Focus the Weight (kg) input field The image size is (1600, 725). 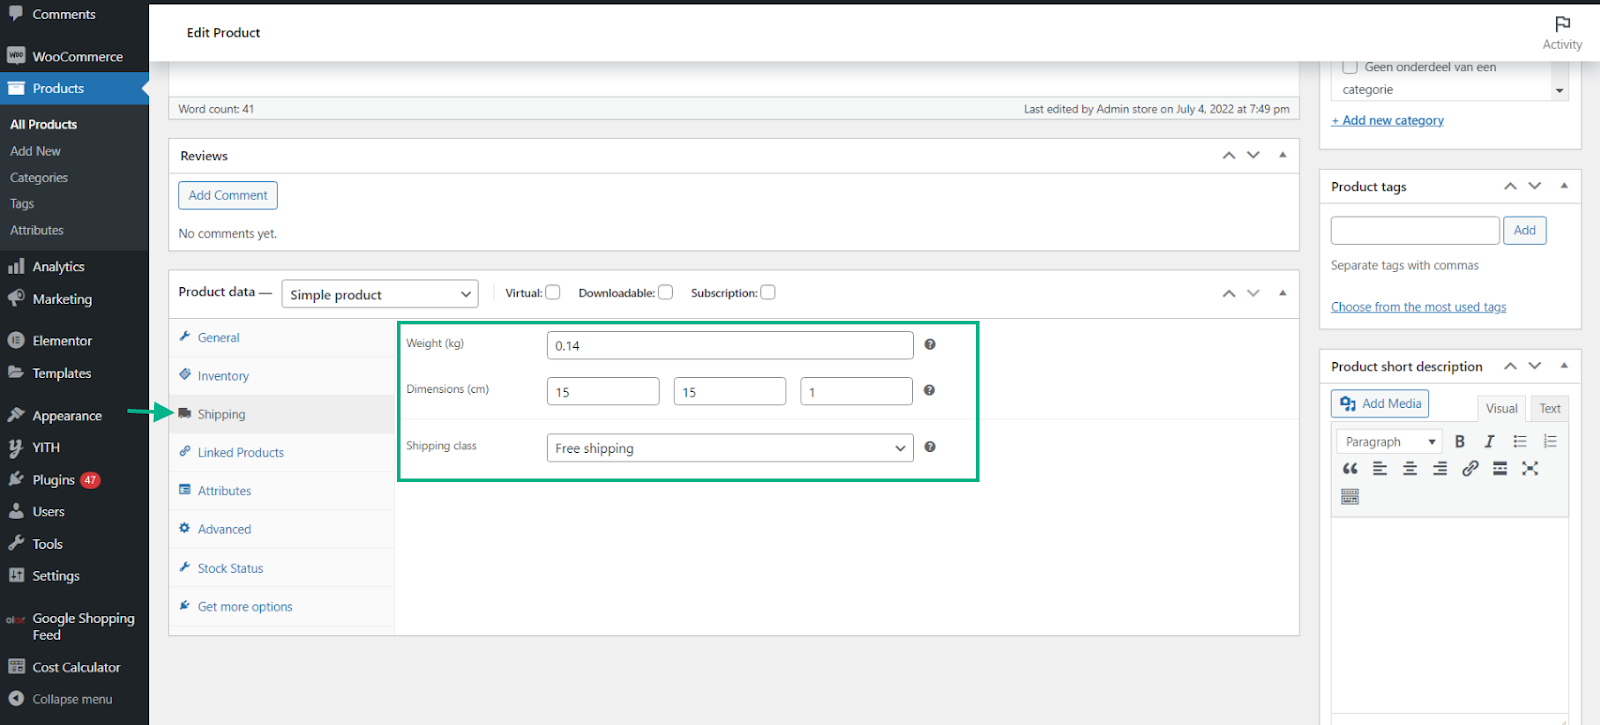[730, 345]
